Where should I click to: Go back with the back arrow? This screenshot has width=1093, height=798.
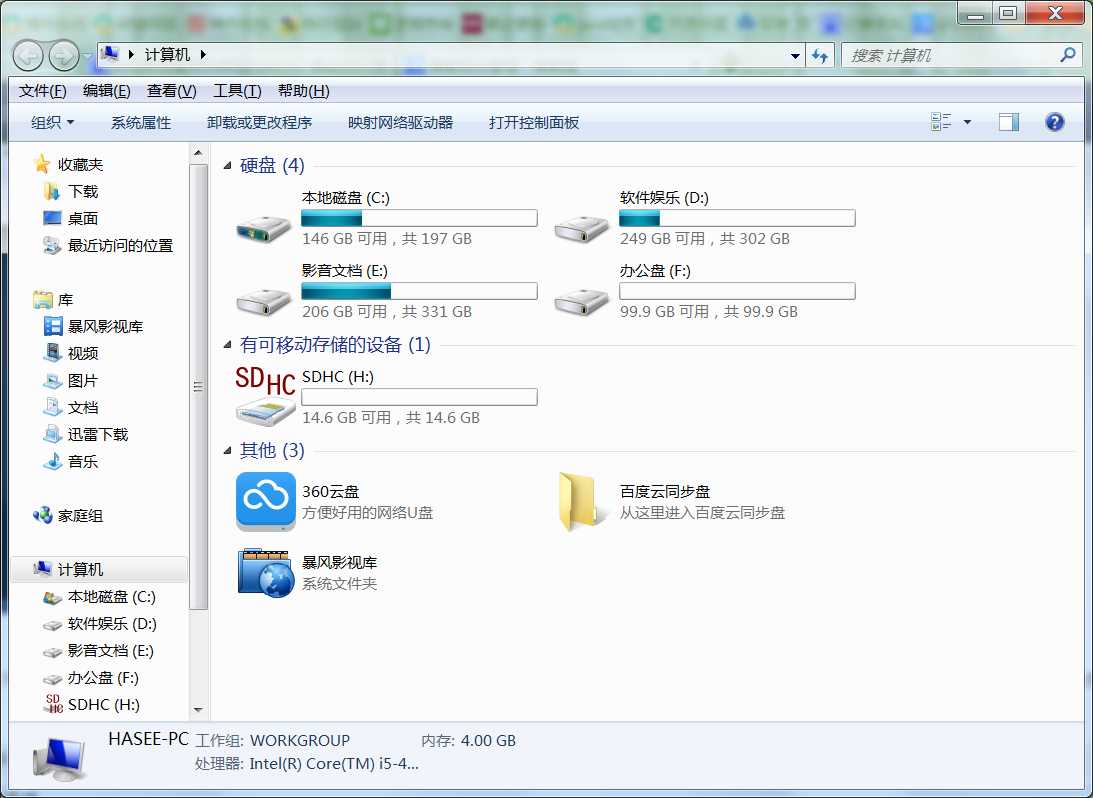click(x=28, y=55)
